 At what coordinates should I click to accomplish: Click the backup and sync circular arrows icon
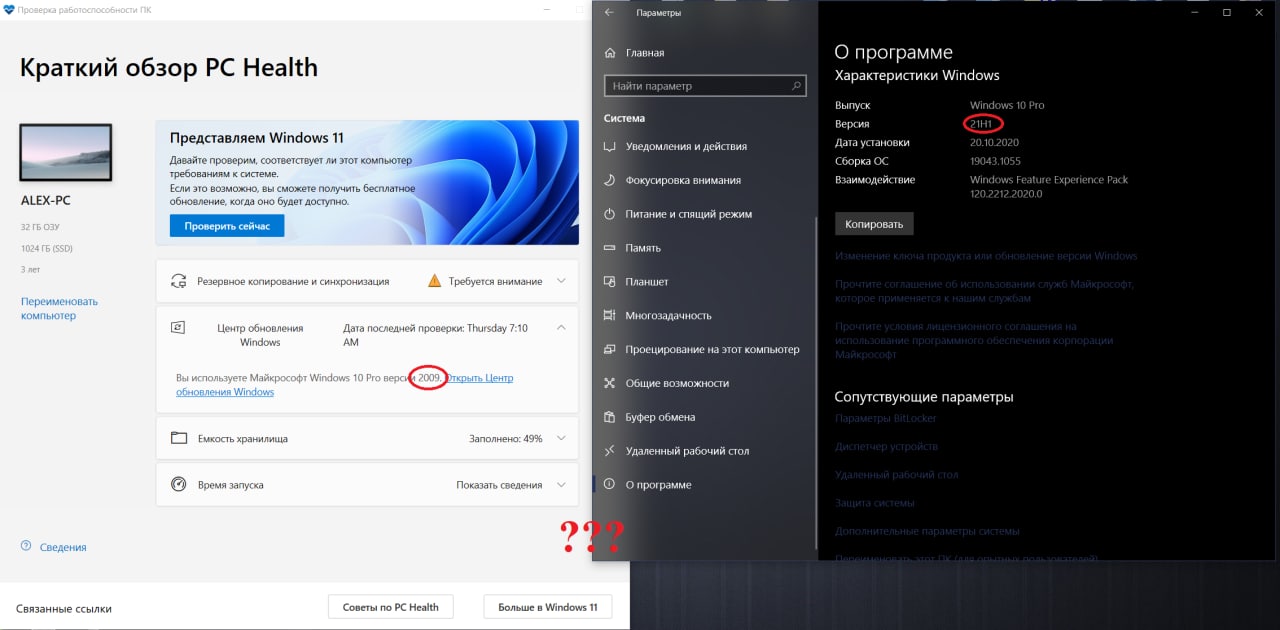point(179,281)
